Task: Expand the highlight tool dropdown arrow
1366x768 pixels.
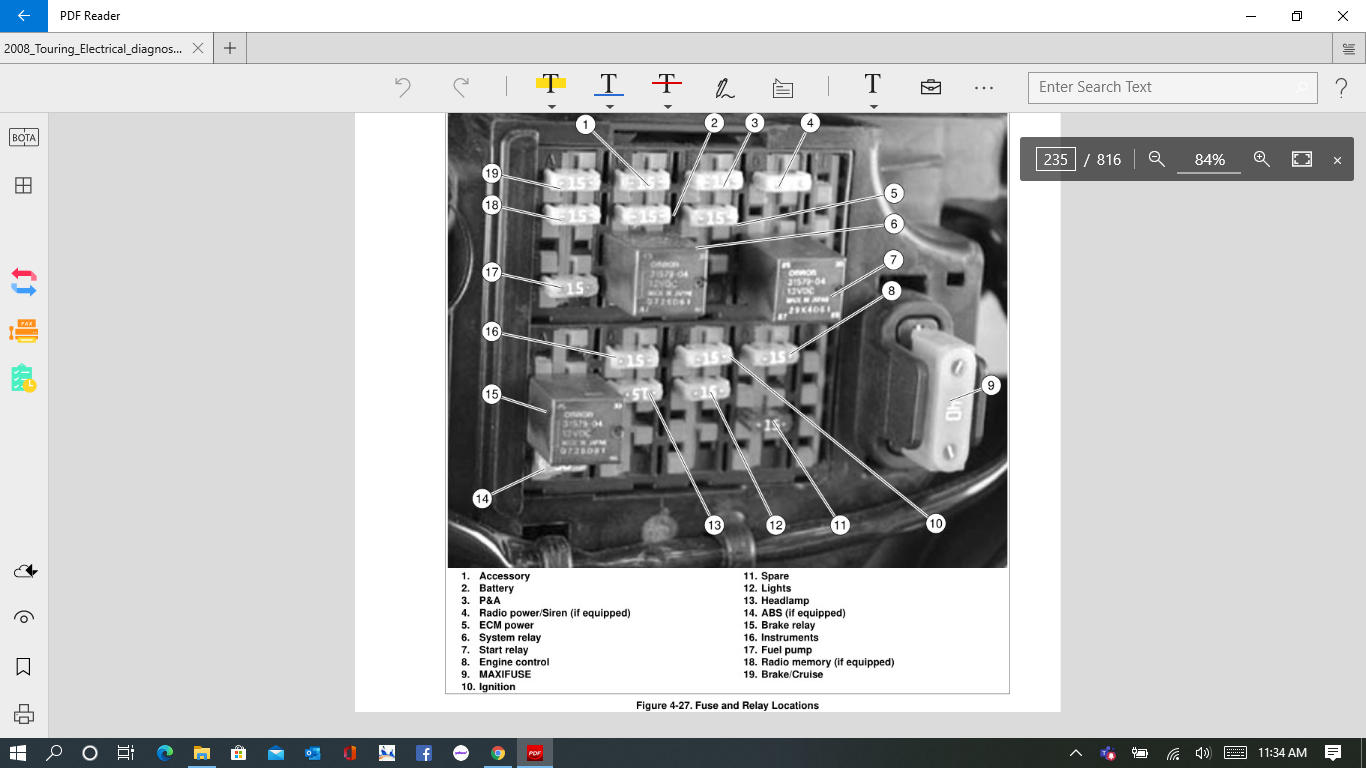Action: [x=551, y=107]
